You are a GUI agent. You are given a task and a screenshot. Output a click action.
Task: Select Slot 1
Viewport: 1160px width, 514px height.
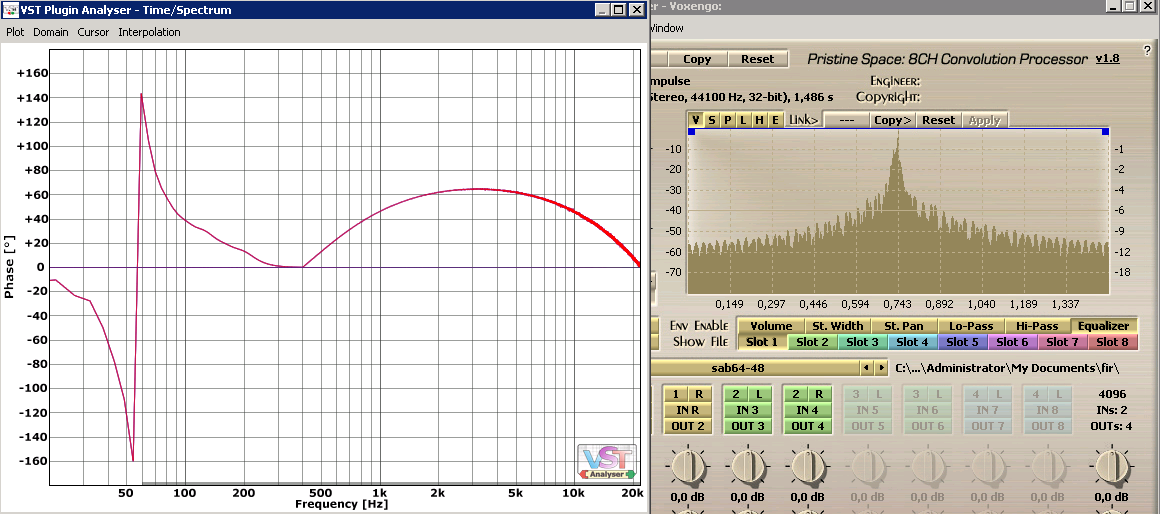tap(762, 342)
